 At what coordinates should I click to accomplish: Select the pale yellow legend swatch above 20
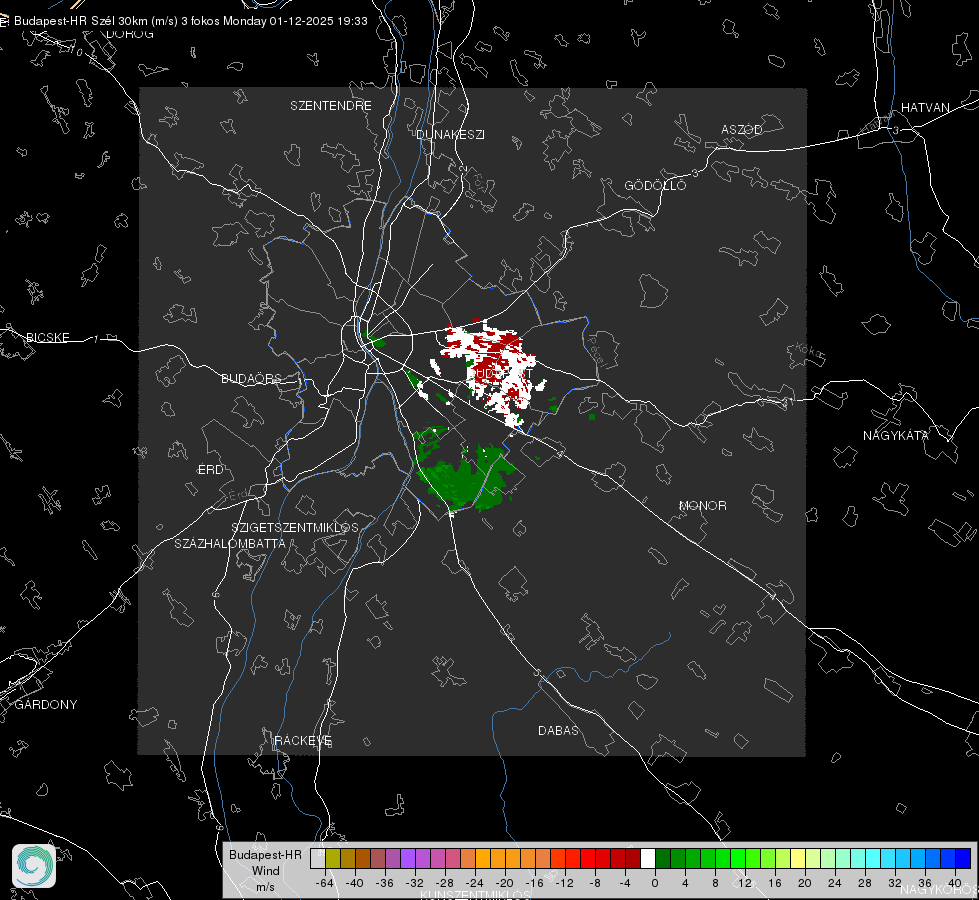pos(798,859)
